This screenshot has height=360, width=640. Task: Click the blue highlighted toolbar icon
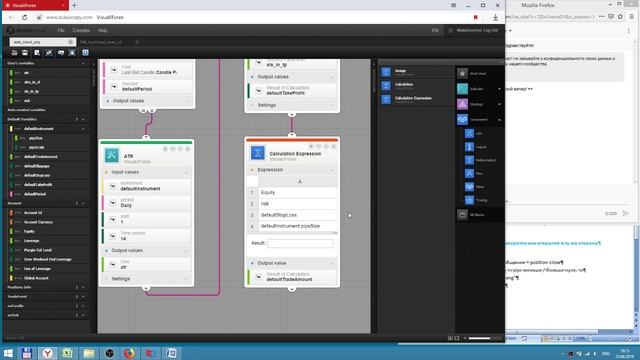click(x=85, y=53)
